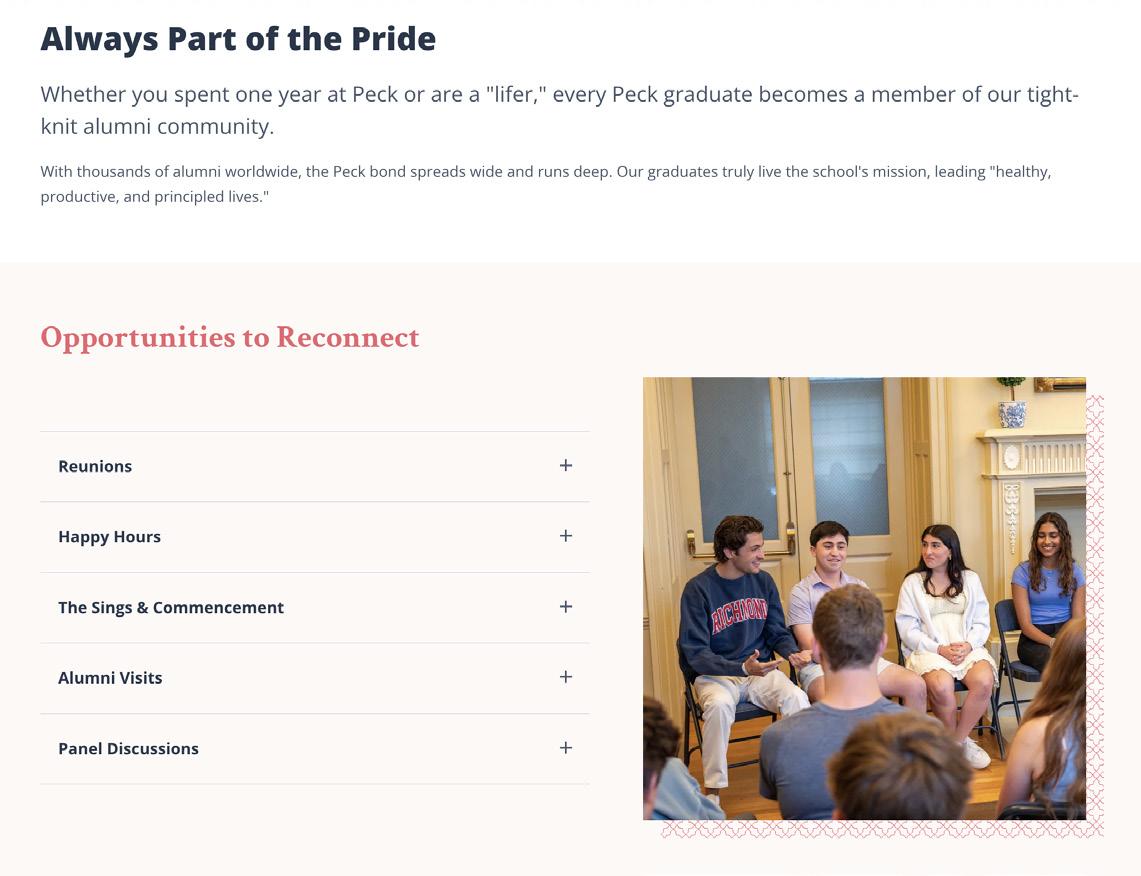This screenshot has height=876, width=1141.
Task: Expand the Alumni Visits row label
Action: 110,678
